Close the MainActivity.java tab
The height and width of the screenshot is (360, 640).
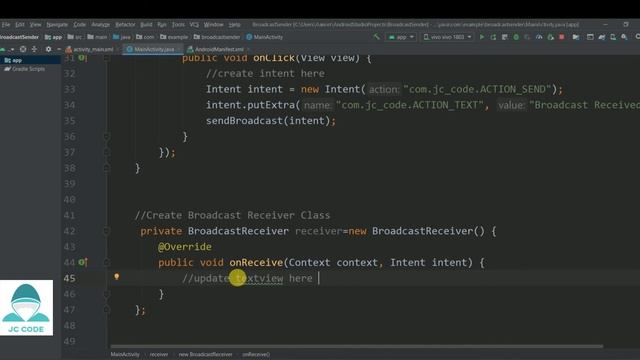178,49
